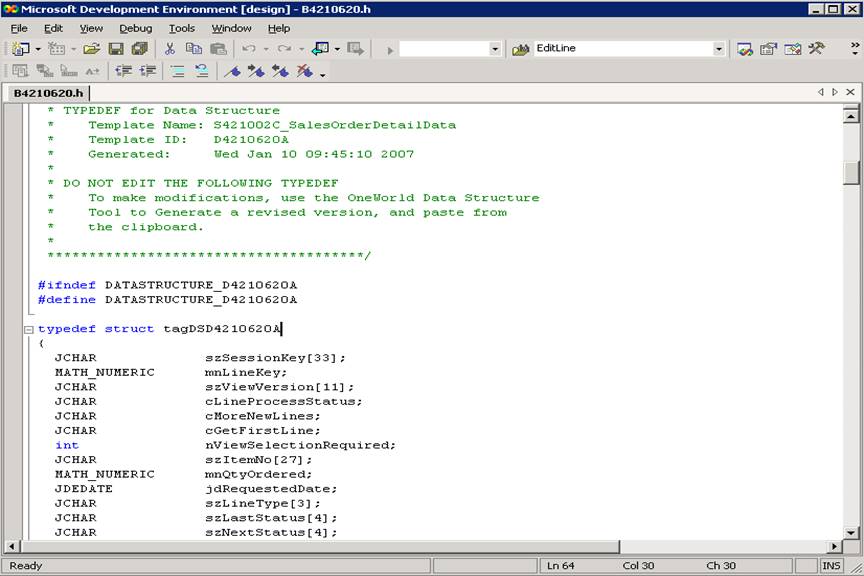Click the List Members icon
This screenshot has width=864, height=576.
[20, 71]
